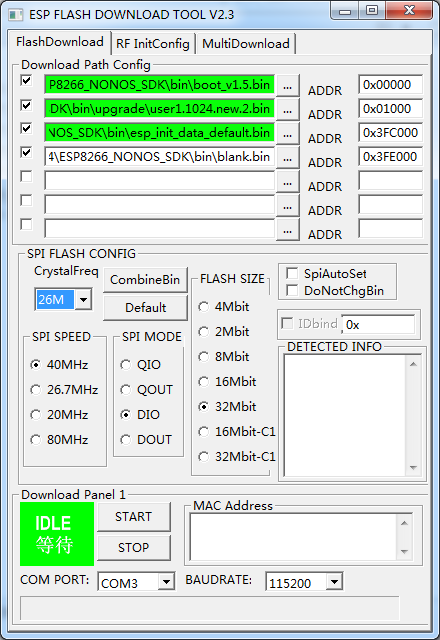Screen dimensions: 440x640
Task: Choose 8Mbit flash size
Action: pyautogui.click(x=204, y=357)
